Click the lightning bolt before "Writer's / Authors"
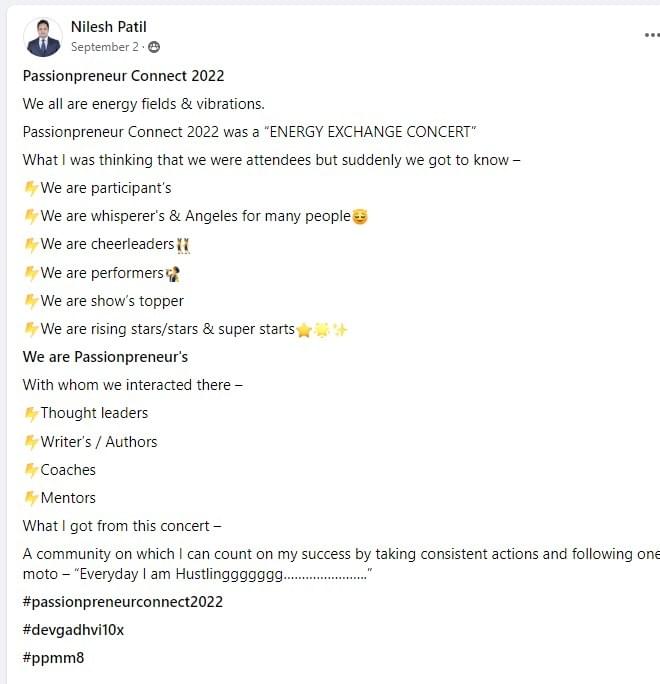This screenshot has height=684, width=660. [x=31, y=442]
